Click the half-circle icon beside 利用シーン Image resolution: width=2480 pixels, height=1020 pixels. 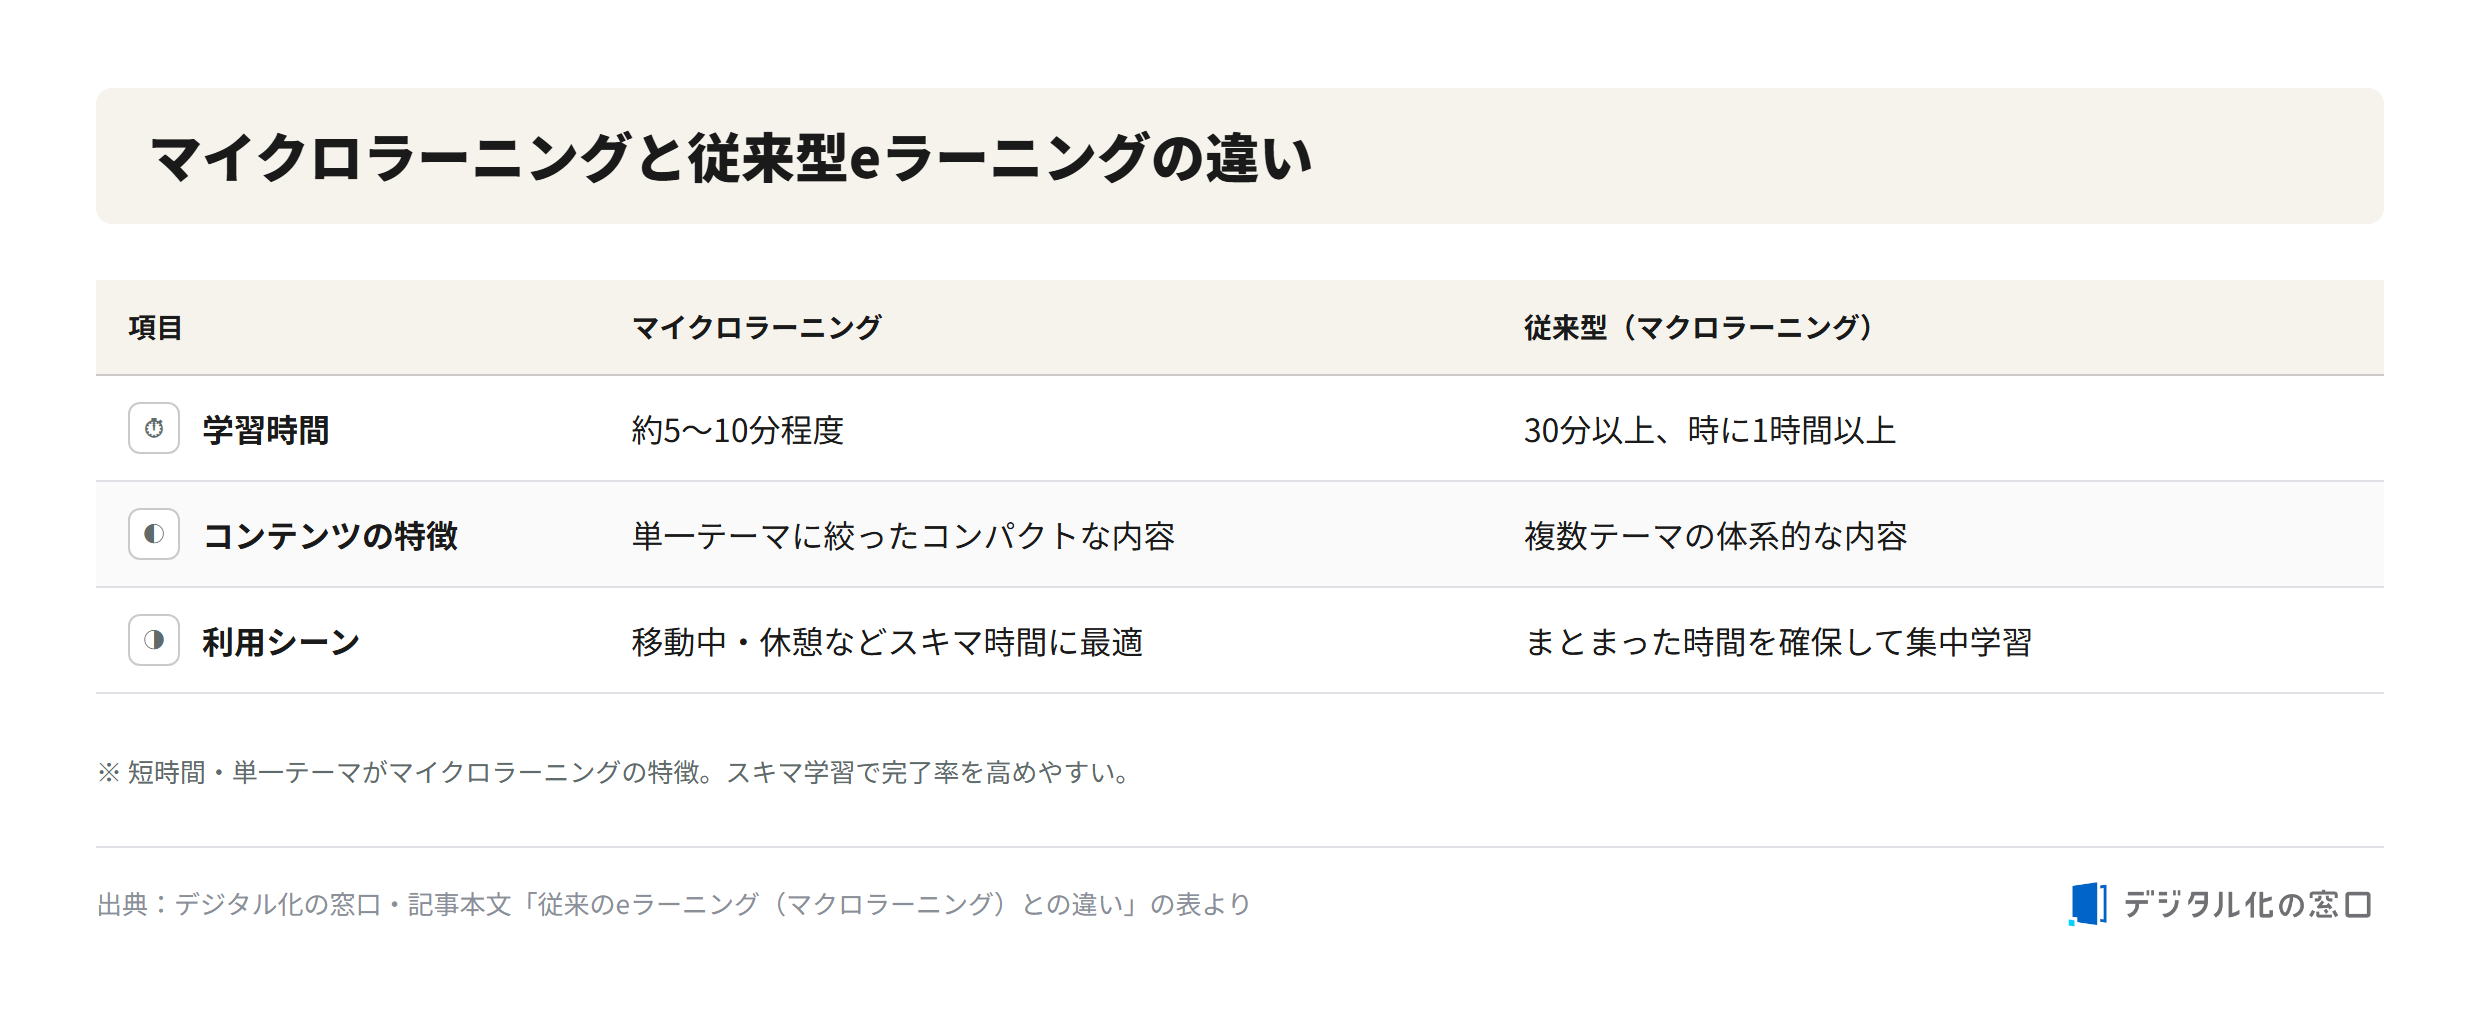[x=154, y=640]
